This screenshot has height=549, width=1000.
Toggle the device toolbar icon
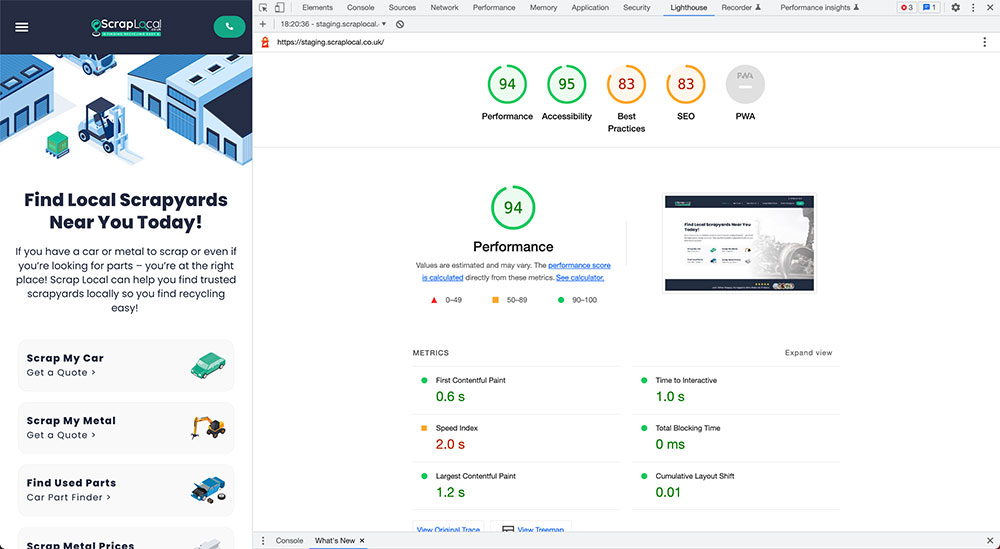pos(279,8)
